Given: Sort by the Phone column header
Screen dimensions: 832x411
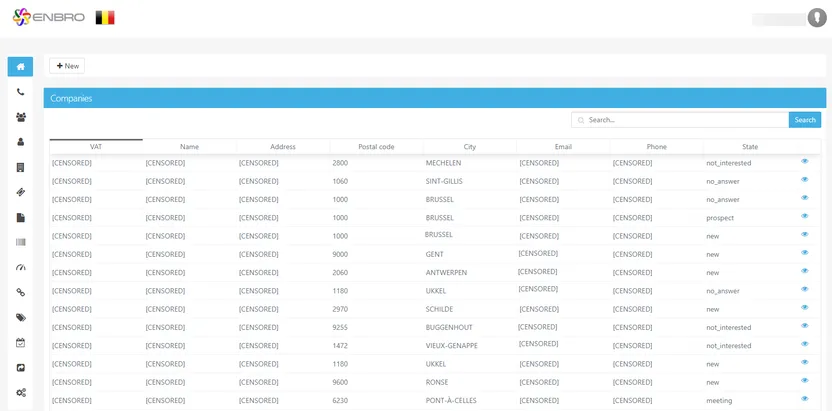Looking at the screenshot, I should click(656, 147).
